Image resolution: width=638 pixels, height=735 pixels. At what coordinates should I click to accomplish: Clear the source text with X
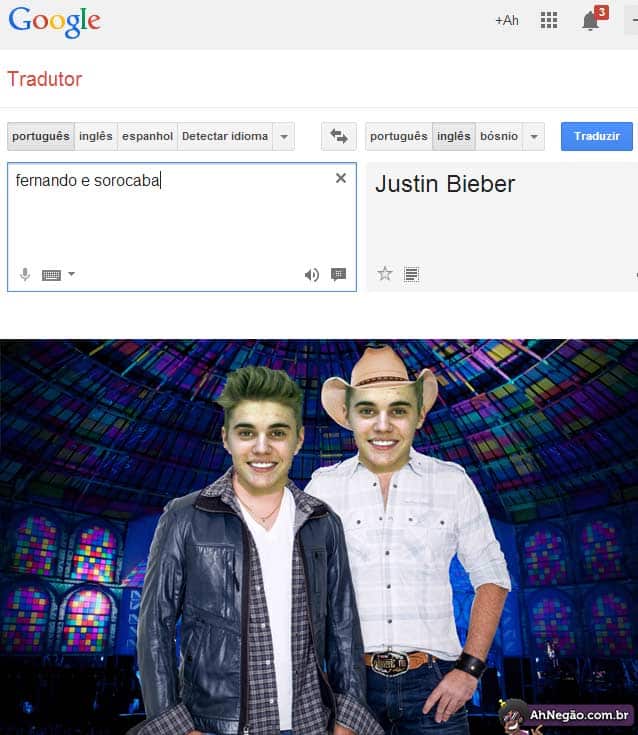tap(341, 178)
